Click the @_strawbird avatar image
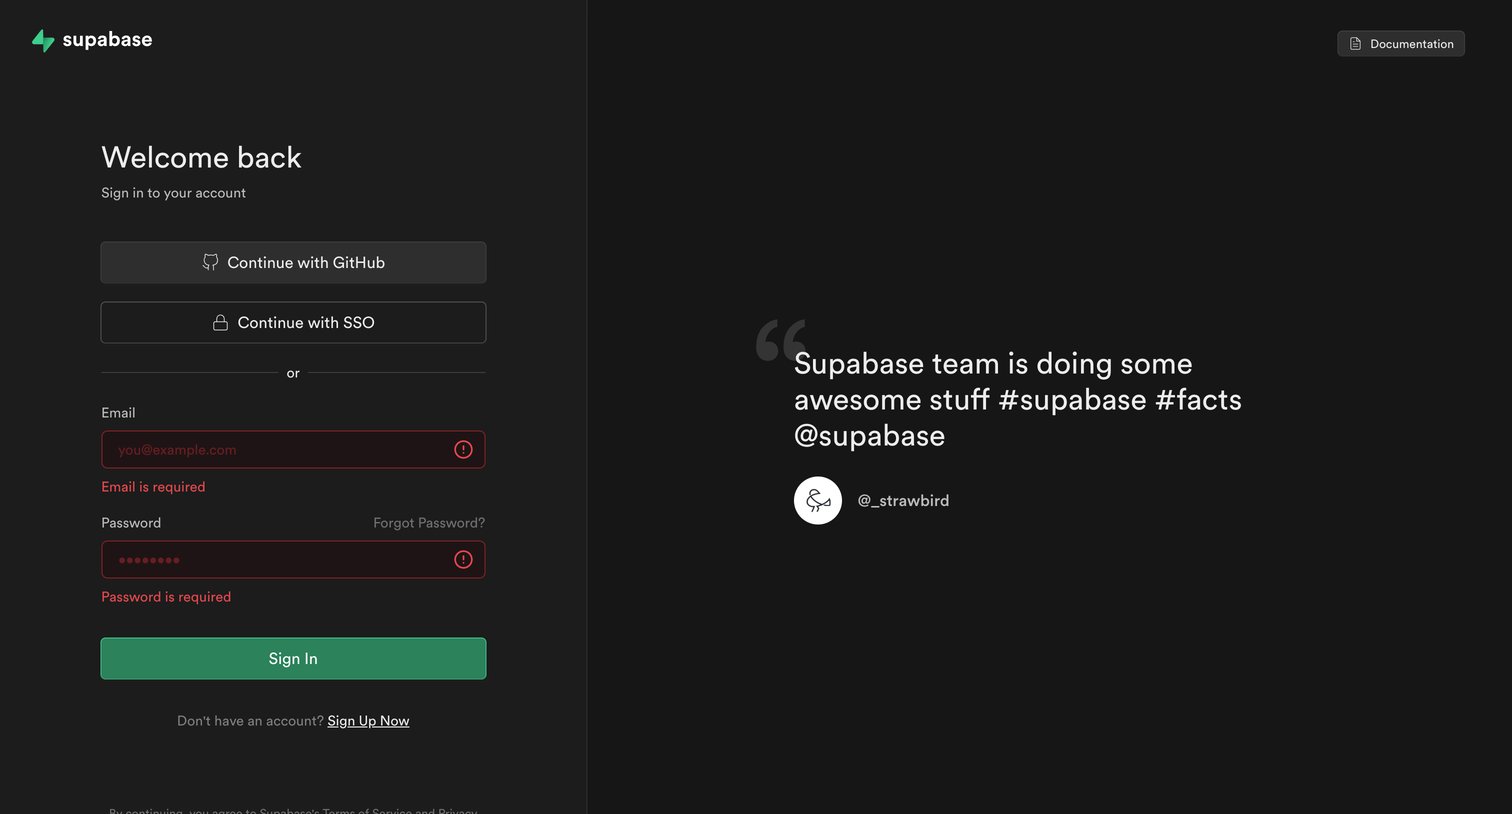This screenshot has width=1512, height=814. pyautogui.click(x=818, y=500)
